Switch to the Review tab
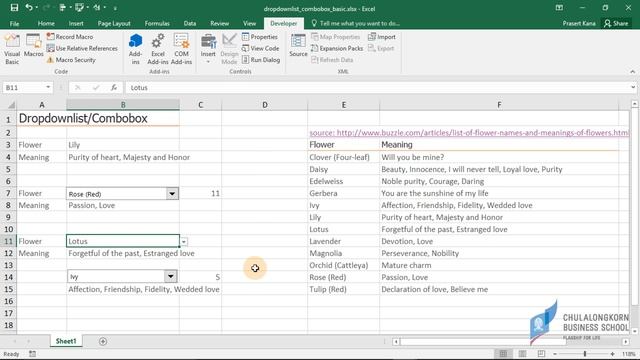 (220, 23)
